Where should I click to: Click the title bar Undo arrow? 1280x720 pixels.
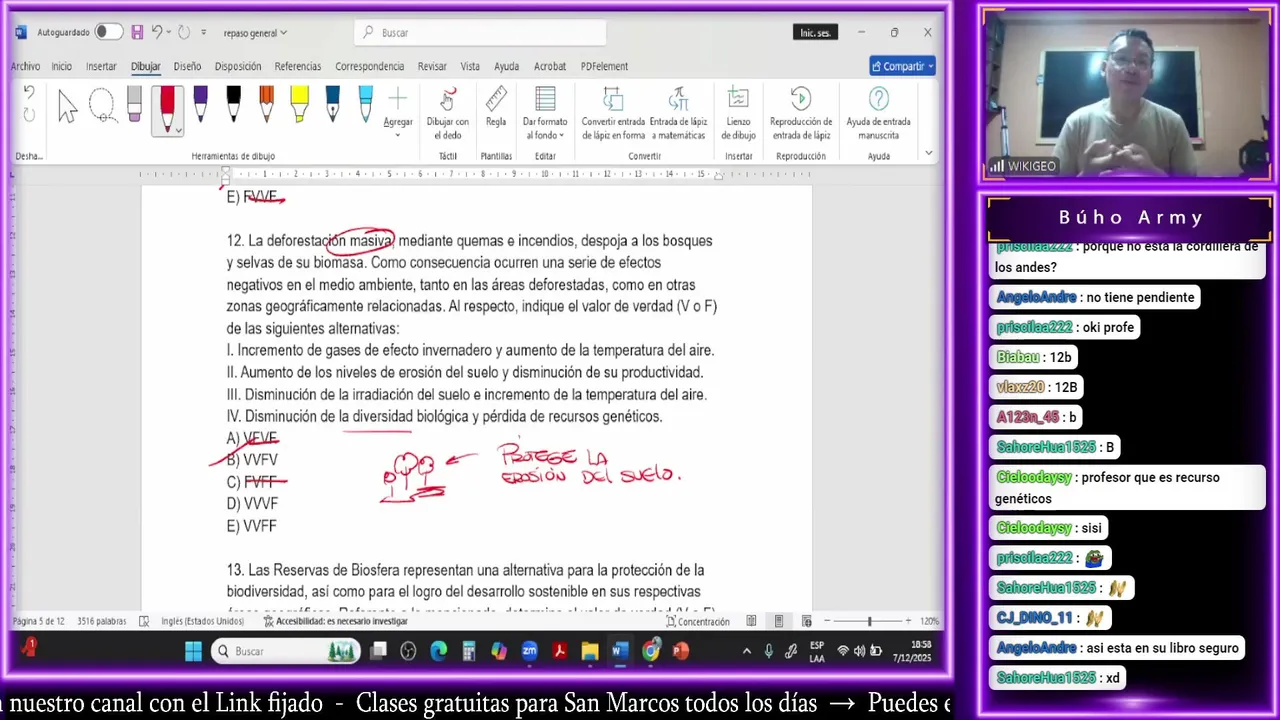pos(156,32)
